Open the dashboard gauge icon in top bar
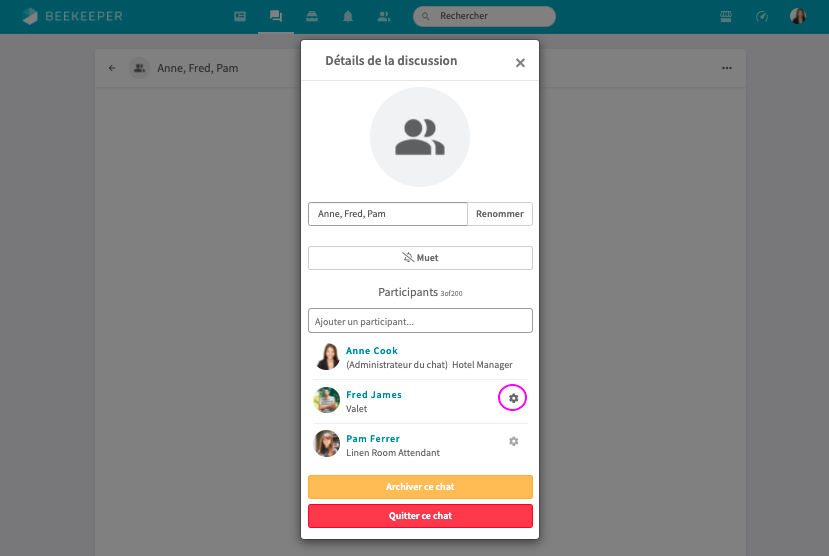 click(x=762, y=17)
